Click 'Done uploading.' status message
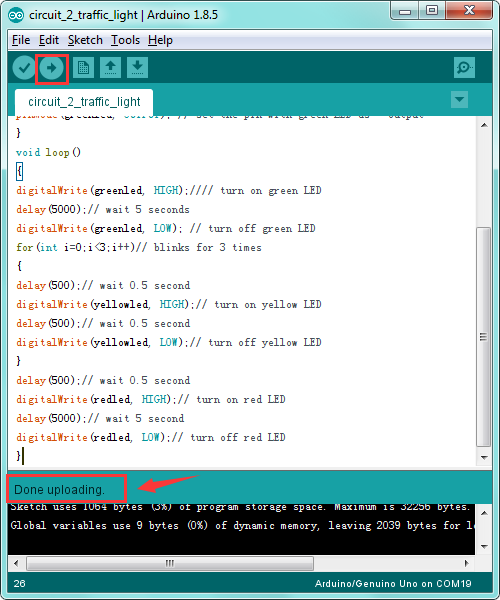The image size is (500, 600). tap(59, 489)
